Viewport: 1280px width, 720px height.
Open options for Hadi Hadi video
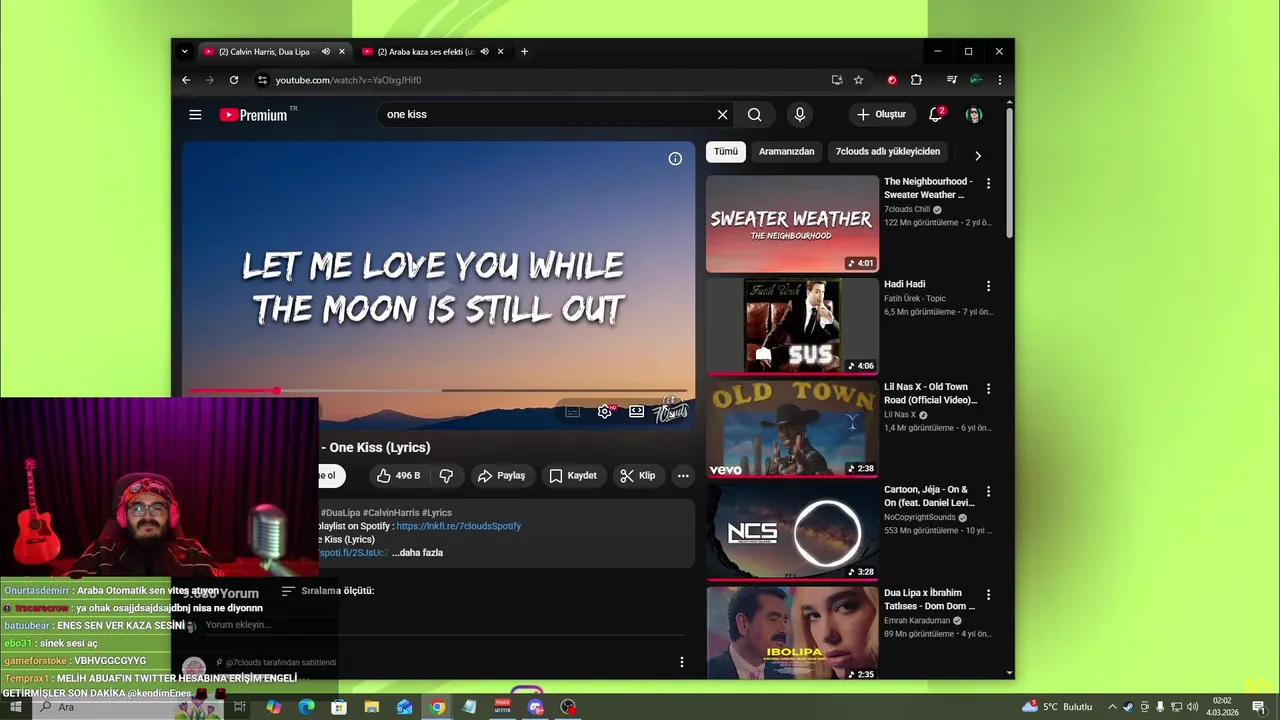click(988, 286)
